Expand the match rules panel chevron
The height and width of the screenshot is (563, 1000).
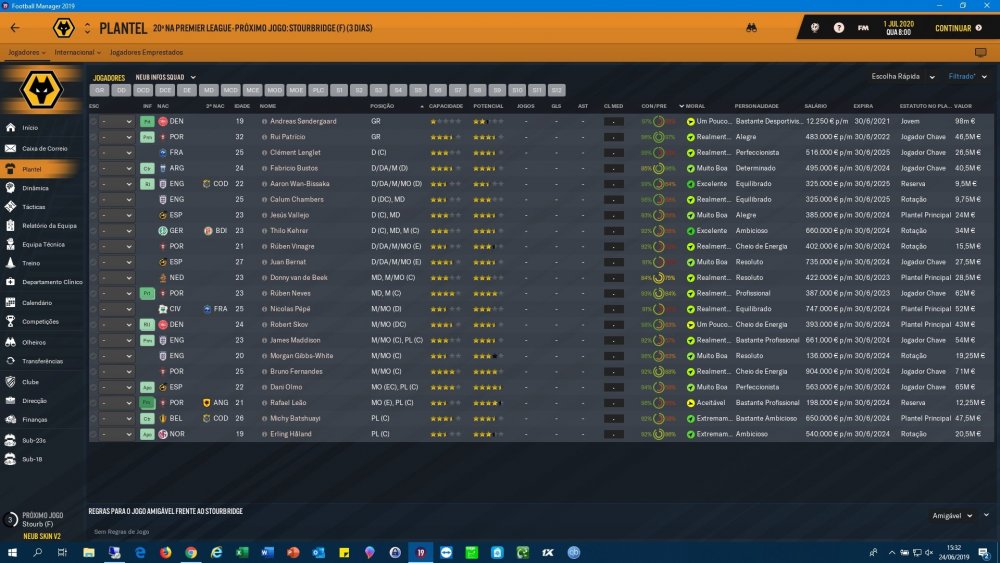987,515
